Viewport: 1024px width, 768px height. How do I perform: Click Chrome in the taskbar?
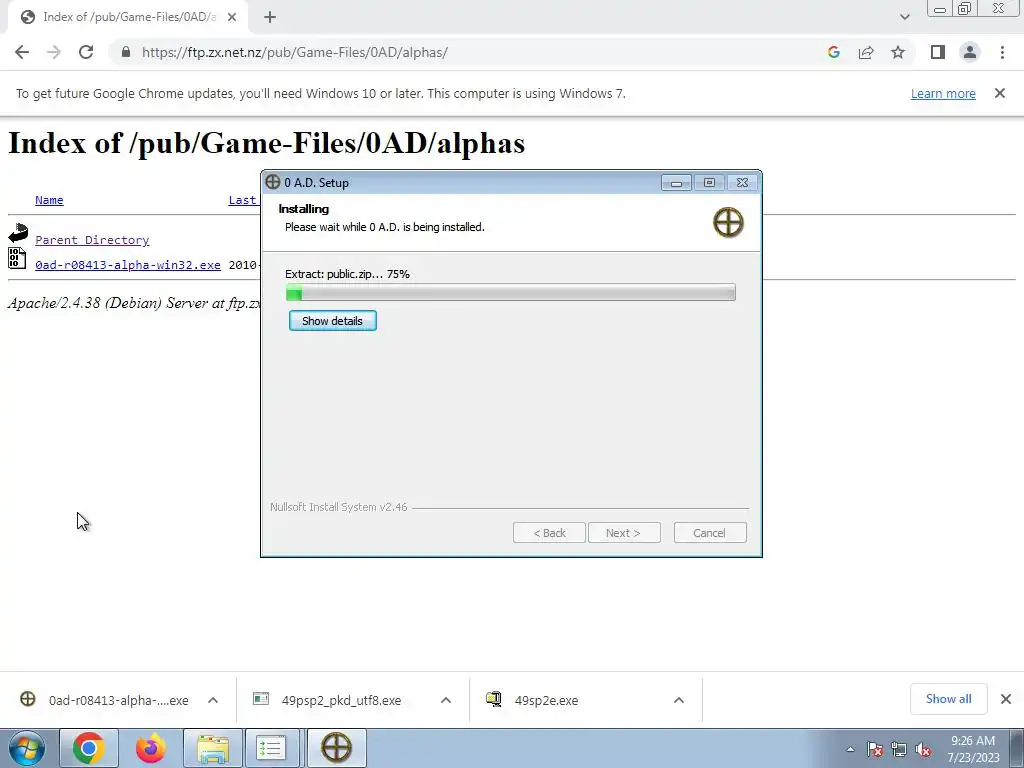pos(89,748)
